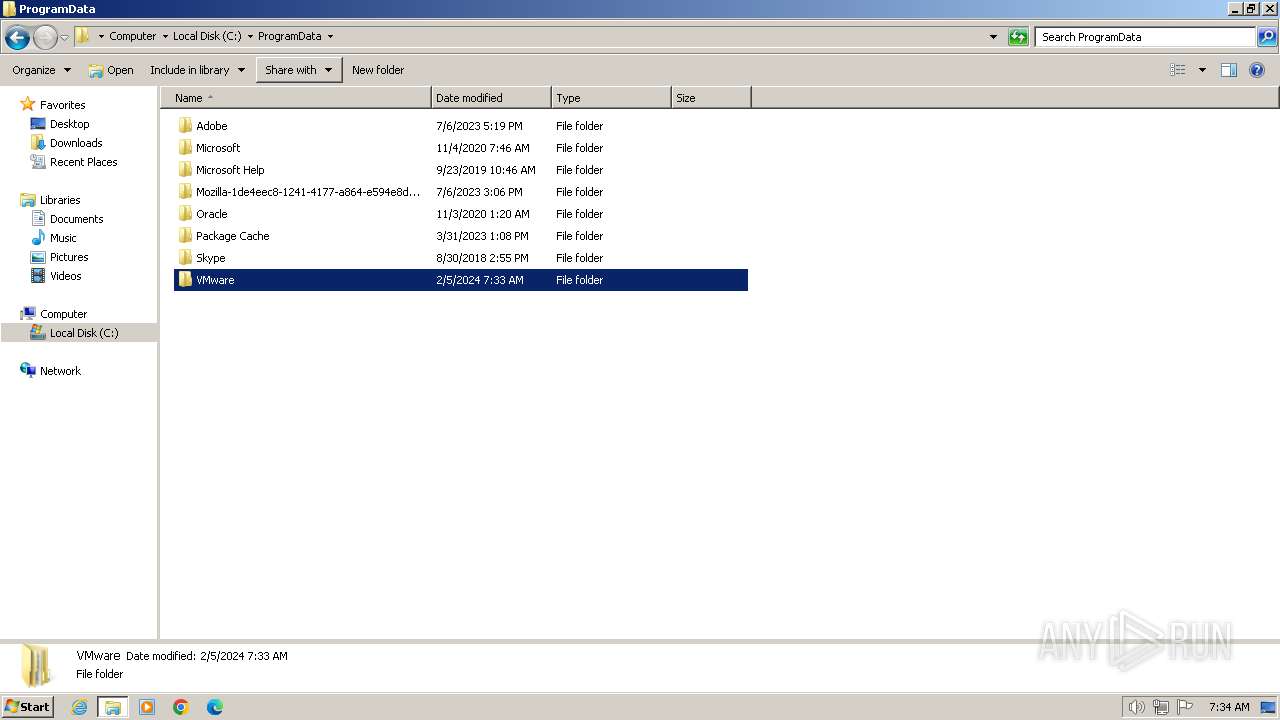Viewport: 1280px width, 720px height.
Task: Select Local Disk (C:) in tree
Action: (x=84, y=333)
